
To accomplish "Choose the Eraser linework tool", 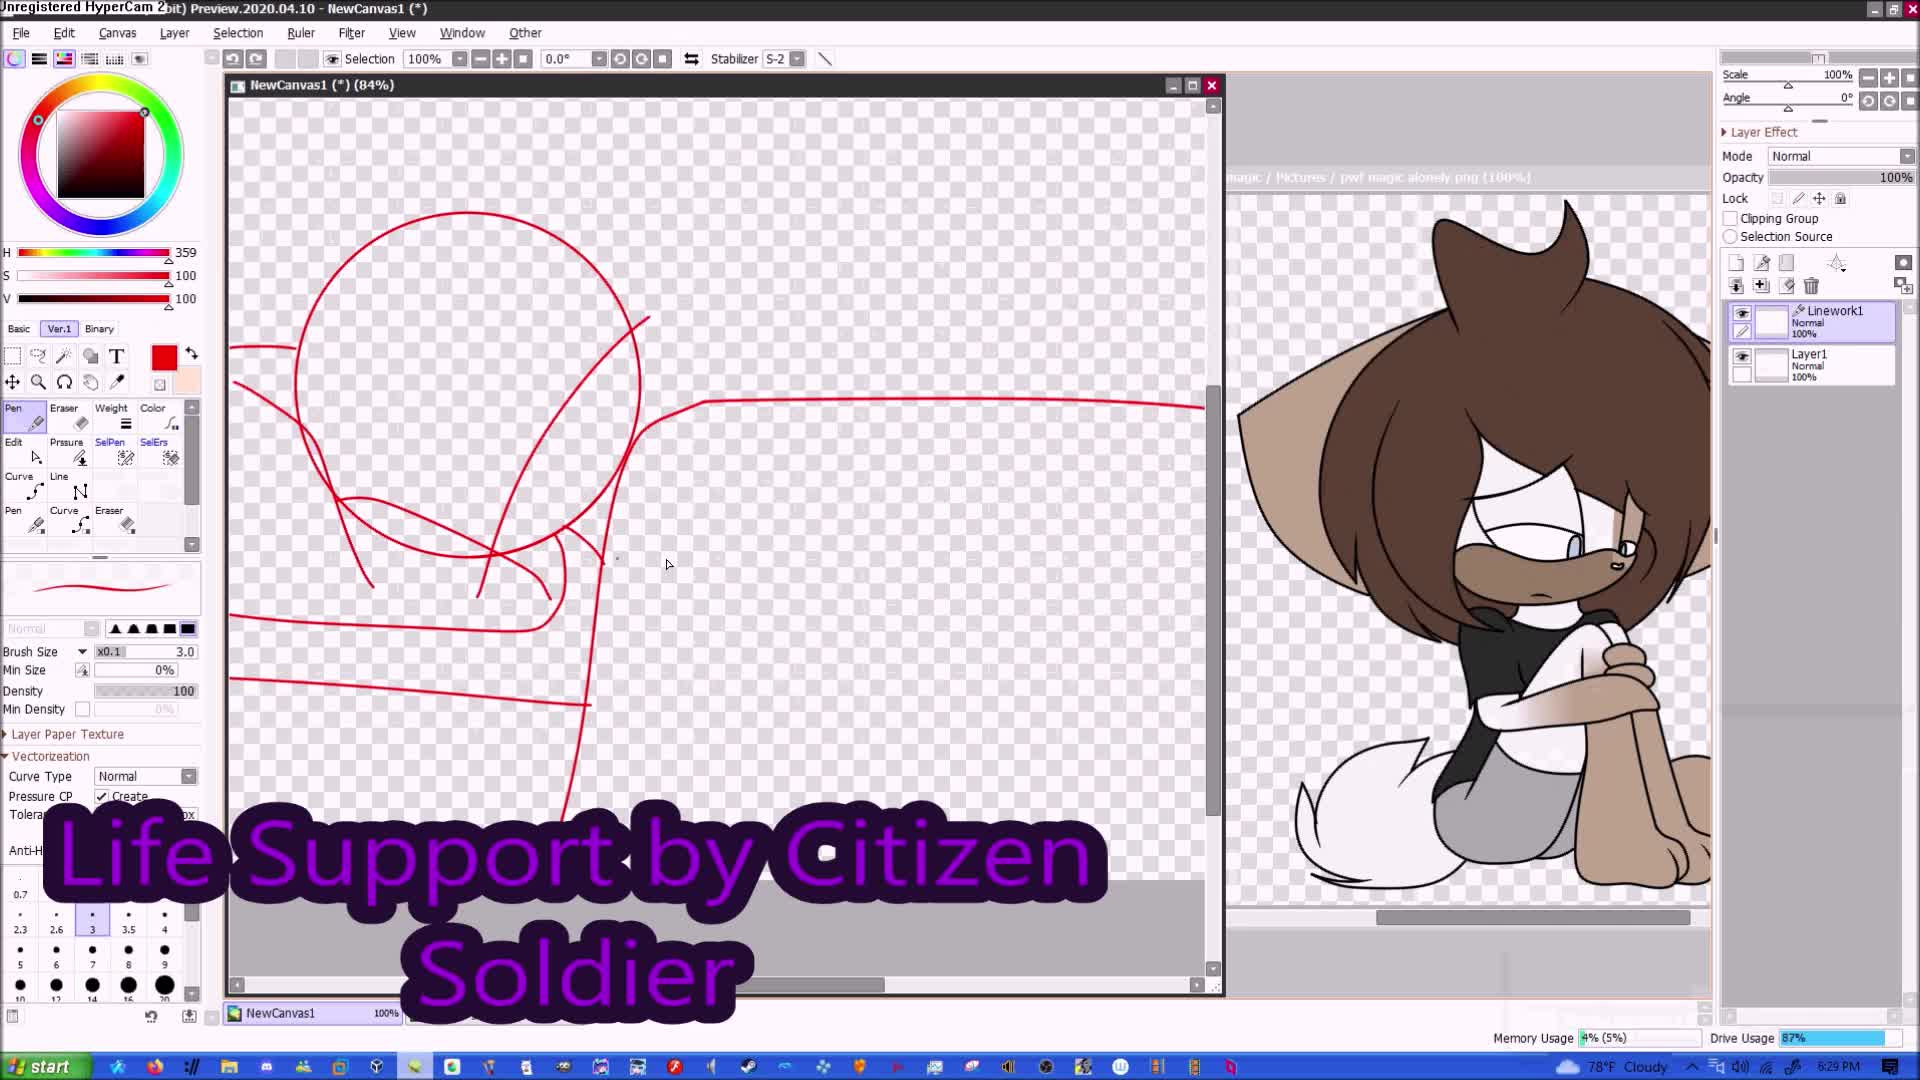I will coord(69,417).
